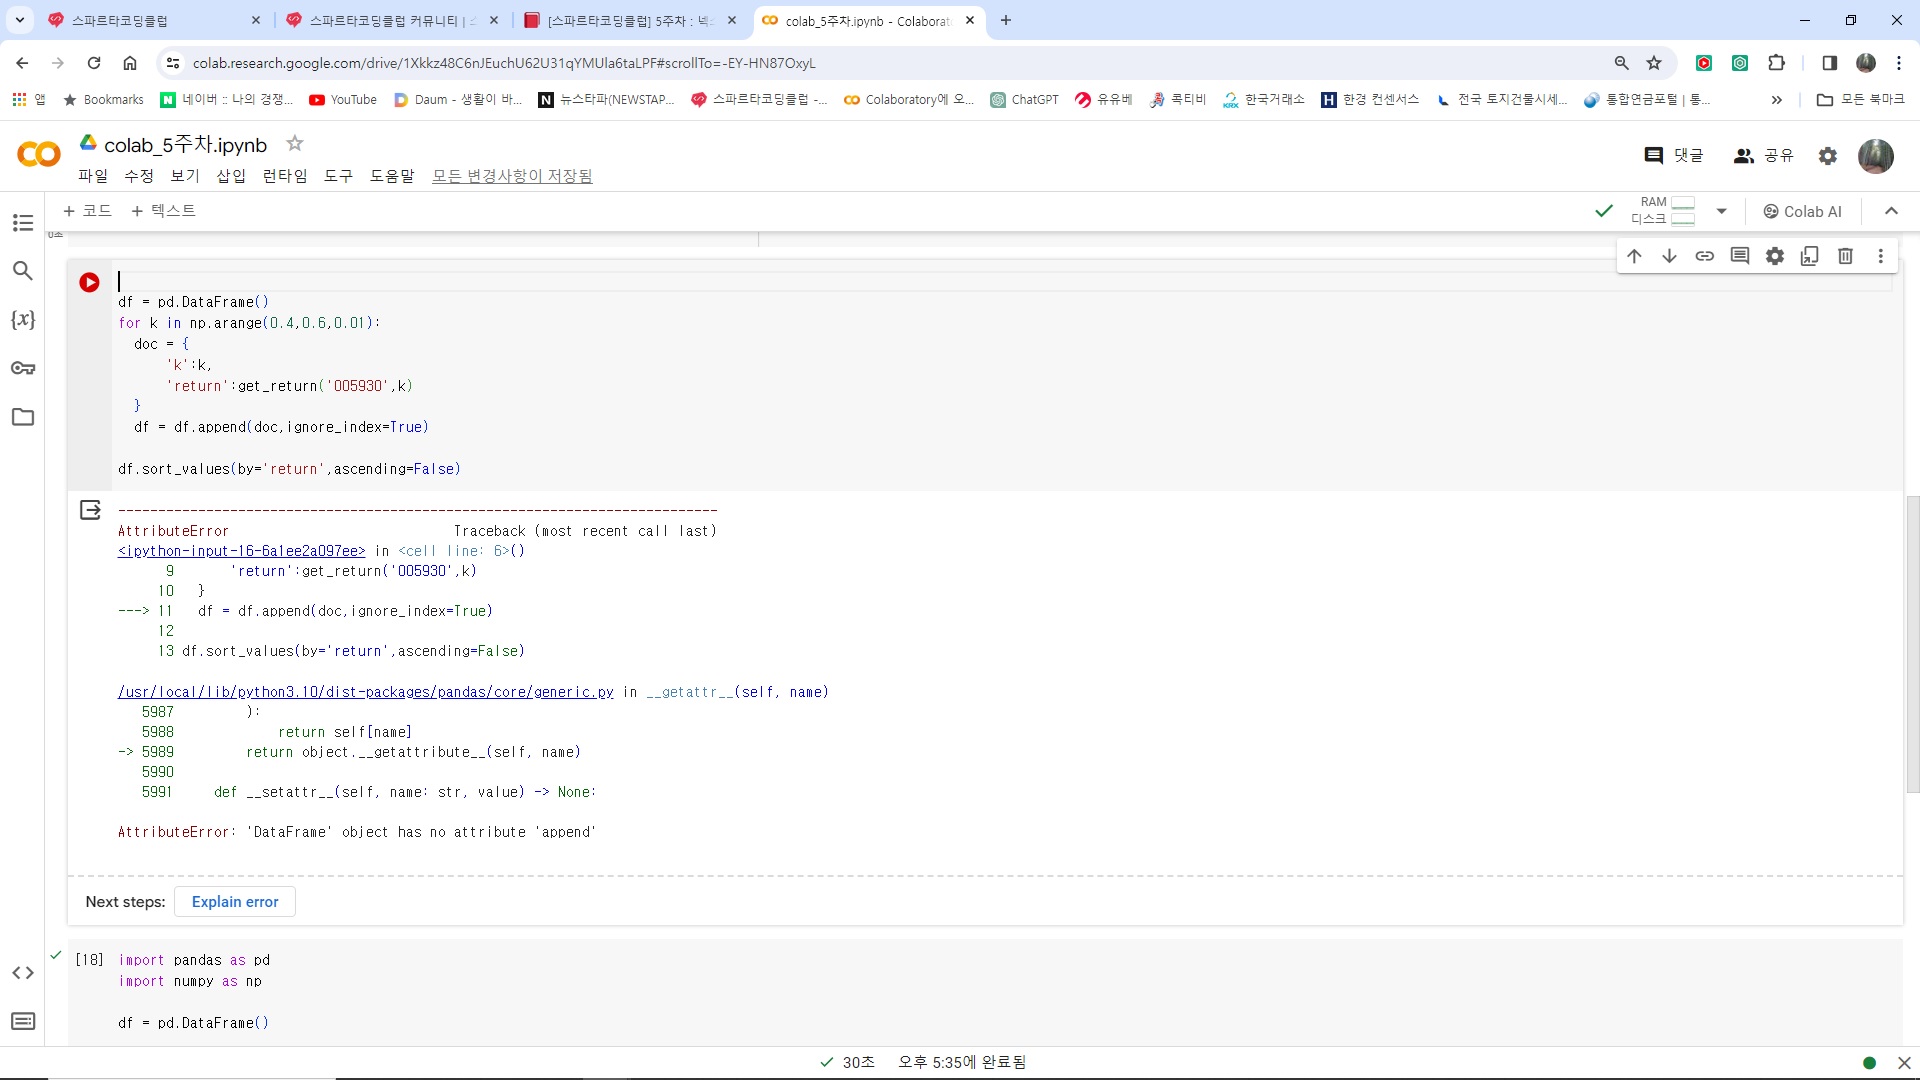Expand the tab search dropdown
Image resolution: width=1920 pixels, height=1080 pixels.
point(20,20)
